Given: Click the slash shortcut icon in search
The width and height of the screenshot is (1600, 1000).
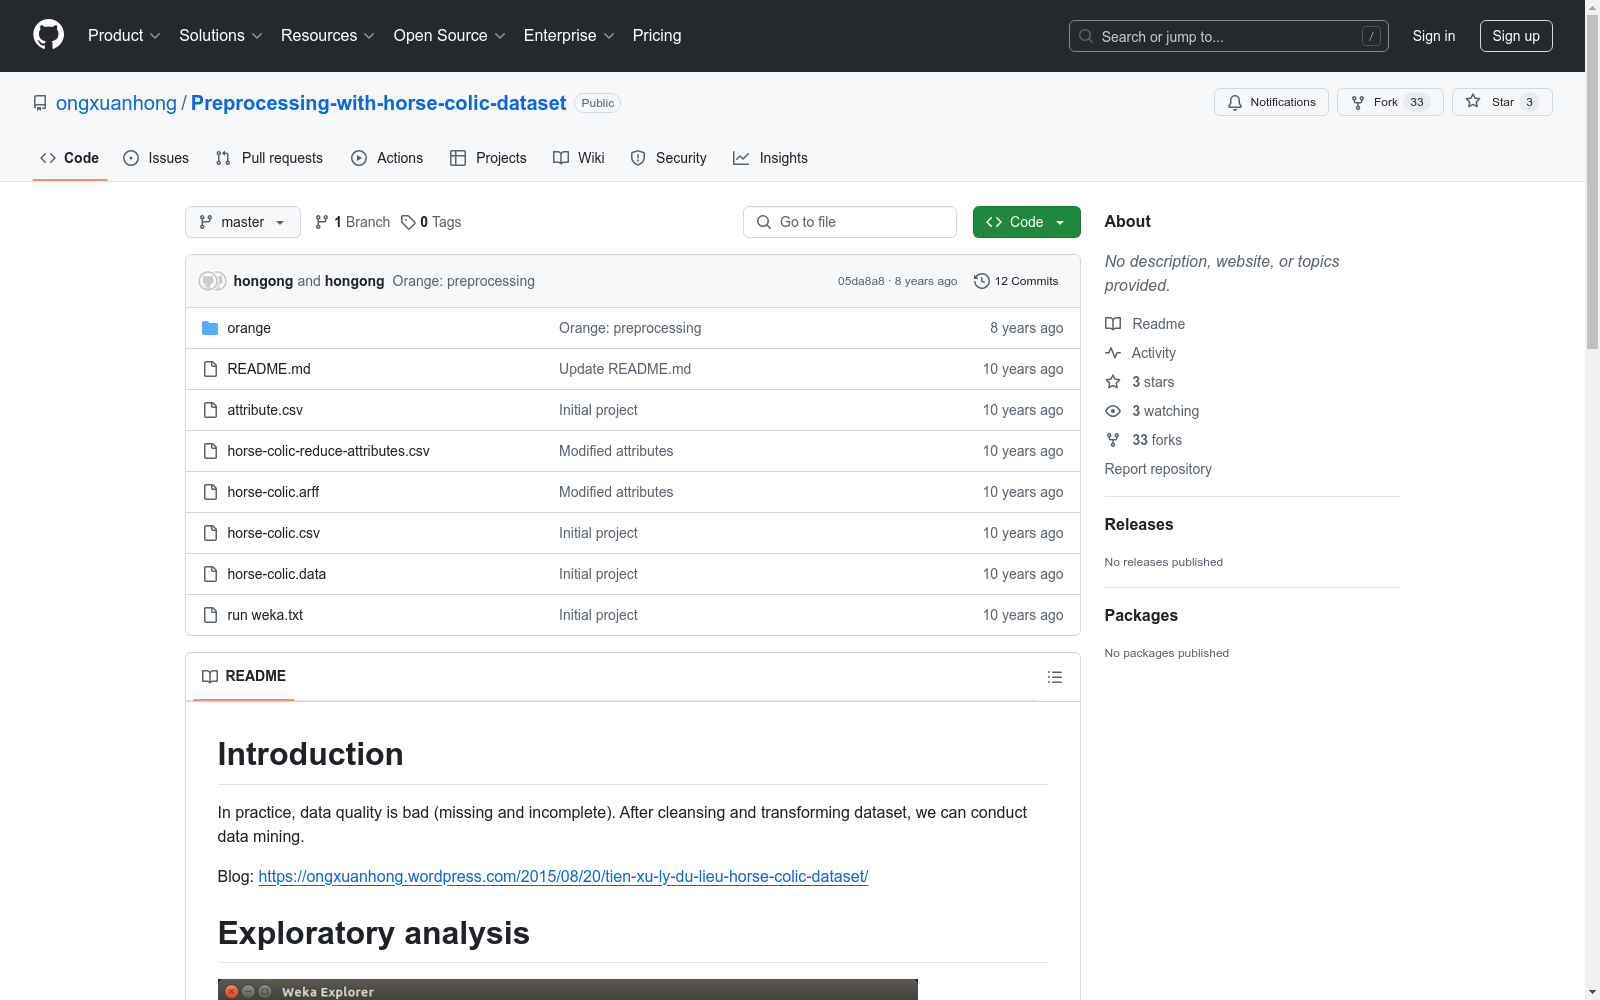Looking at the screenshot, I should (1371, 36).
